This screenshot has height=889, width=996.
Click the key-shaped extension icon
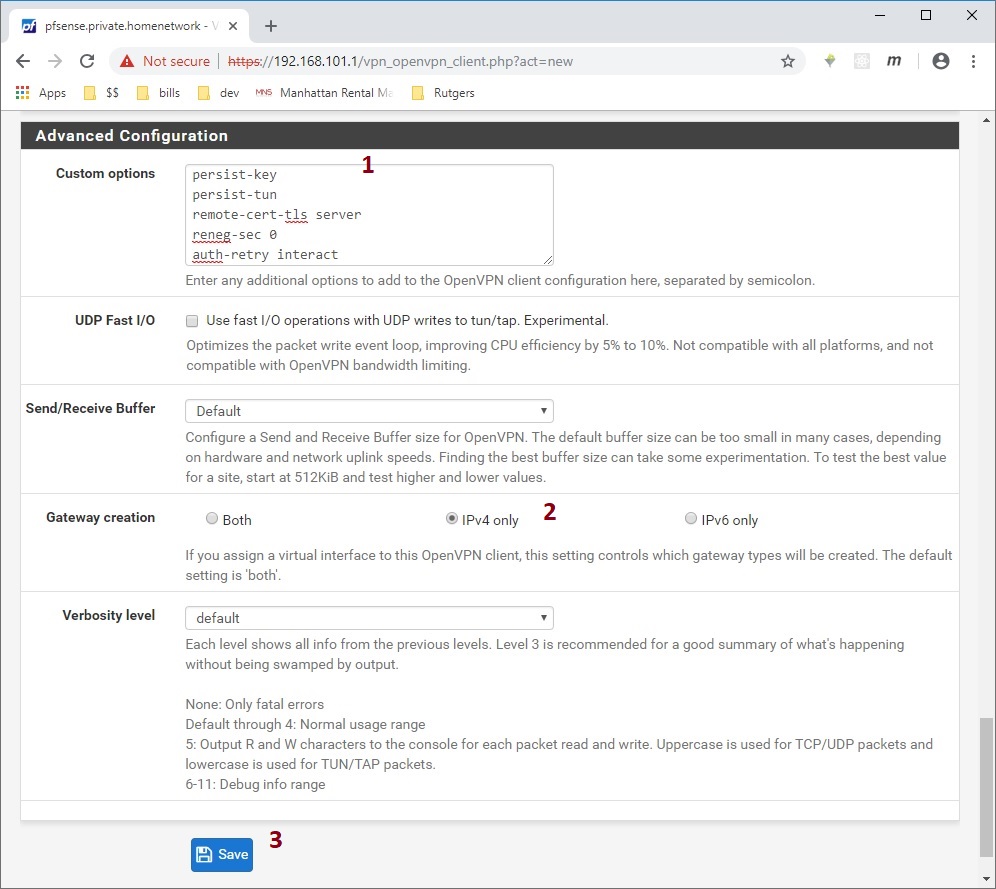click(x=829, y=61)
